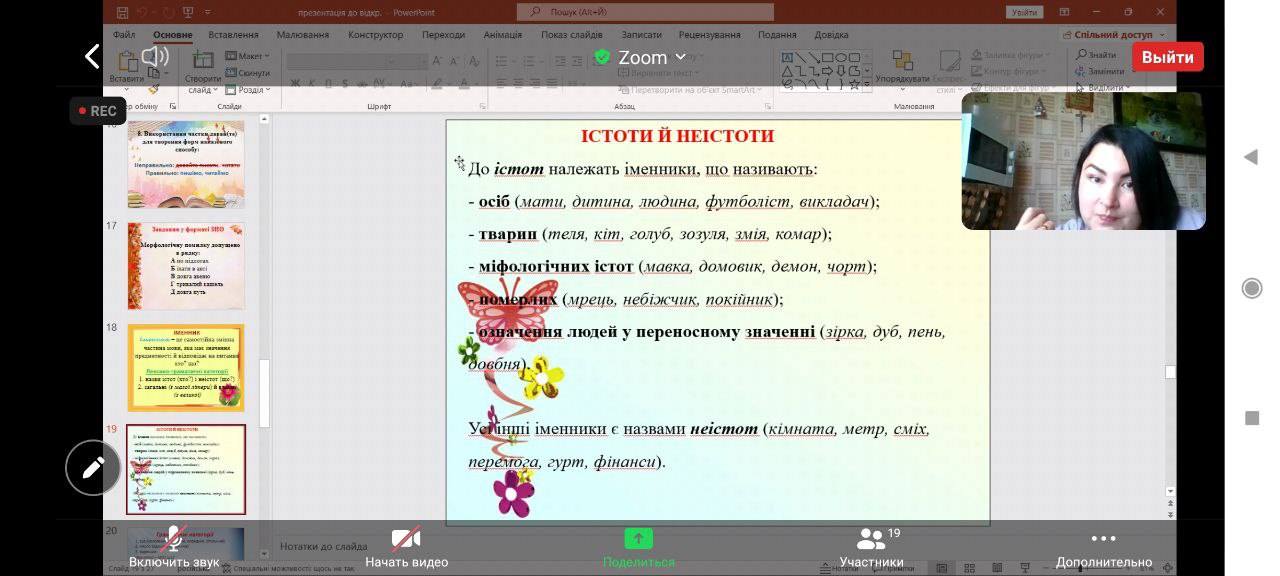Viewport: 1280px width, 576px height.
Task: Tap the presenter's video thumbnail
Action: pos(1083,161)
